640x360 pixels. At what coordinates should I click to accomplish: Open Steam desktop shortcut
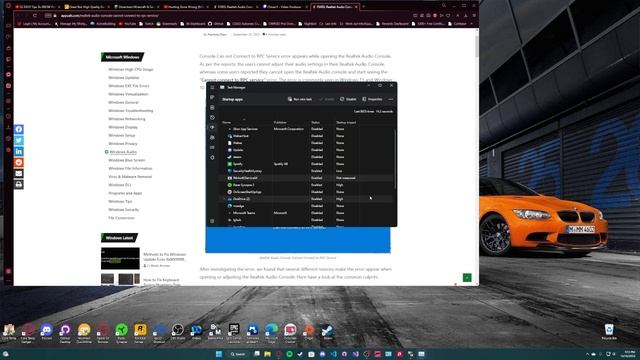click(x=327, y=331)
